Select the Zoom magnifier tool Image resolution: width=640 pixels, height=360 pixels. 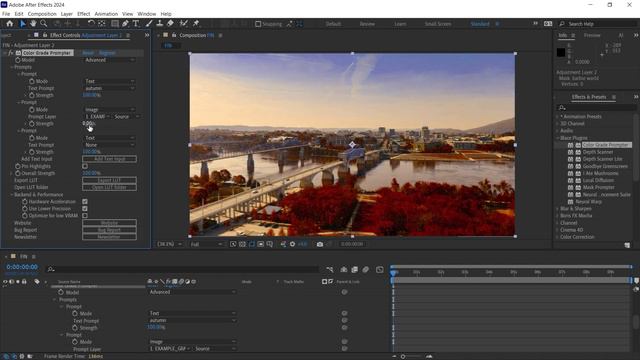click(x=44, y=24)
